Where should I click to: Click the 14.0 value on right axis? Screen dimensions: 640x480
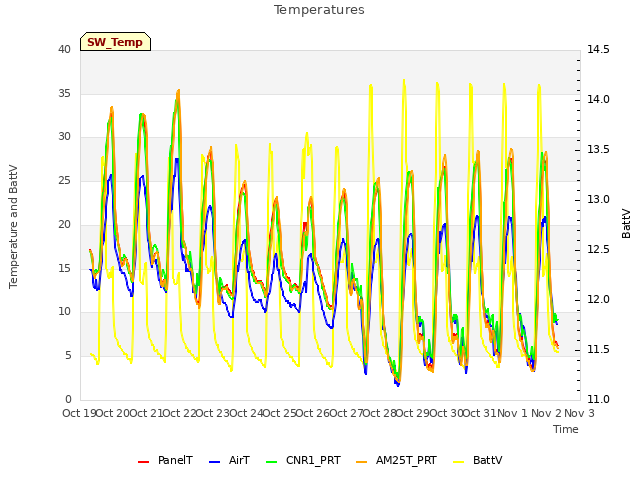point(598,100)
